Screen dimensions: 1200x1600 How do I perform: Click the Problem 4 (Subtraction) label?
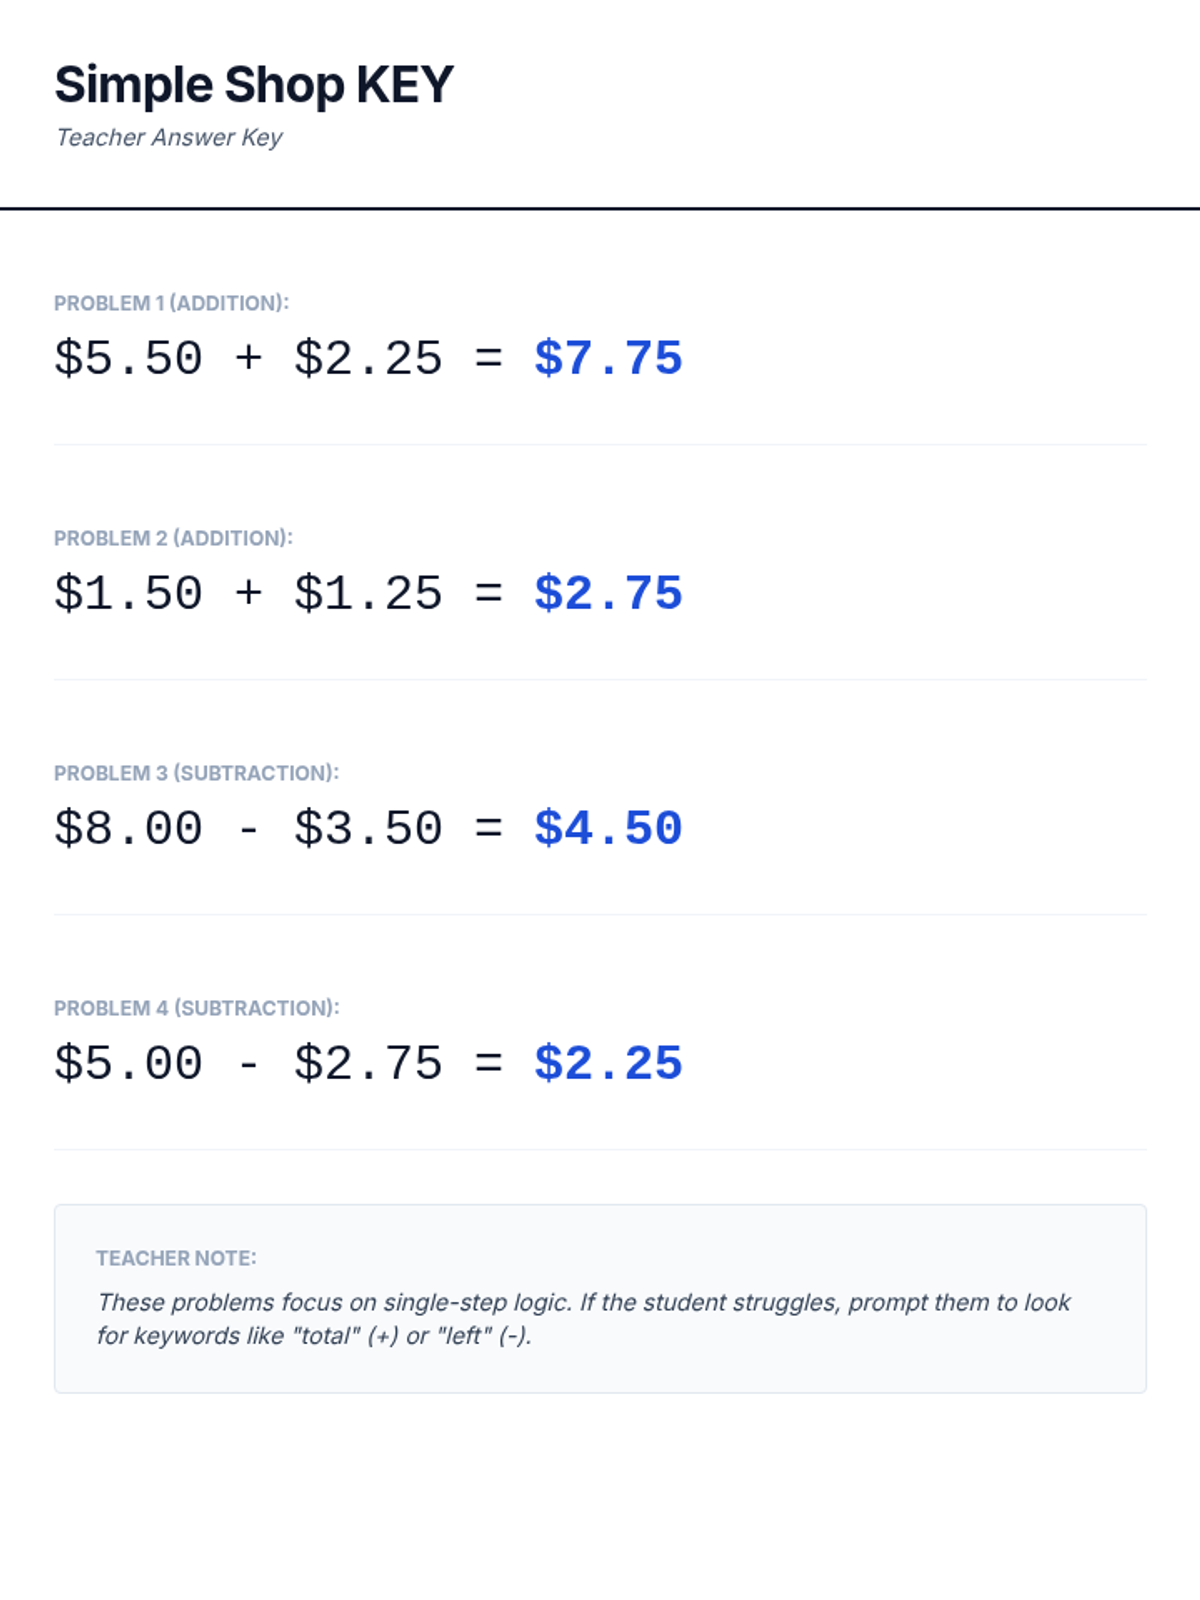click(x=196, y=1008)
